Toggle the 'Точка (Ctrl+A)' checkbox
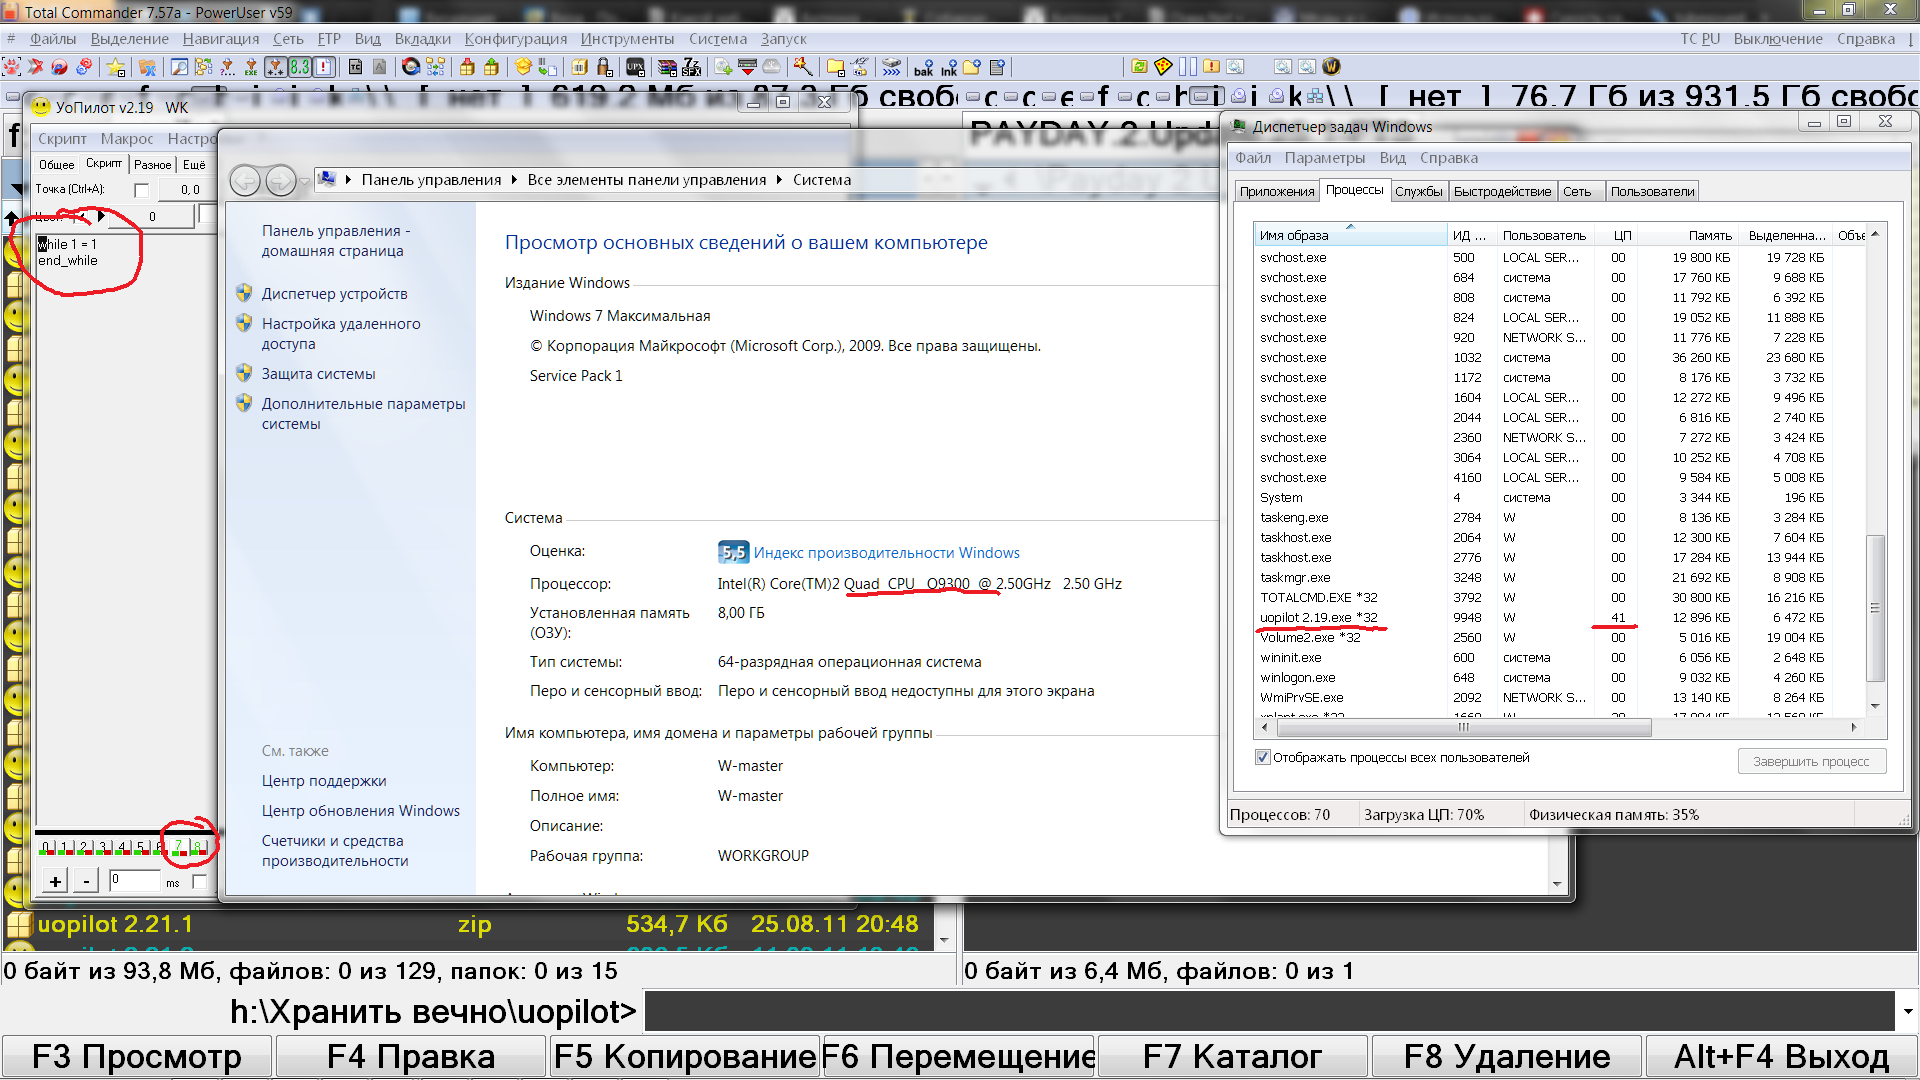The image size is (1920, 1080). [141, 190]
